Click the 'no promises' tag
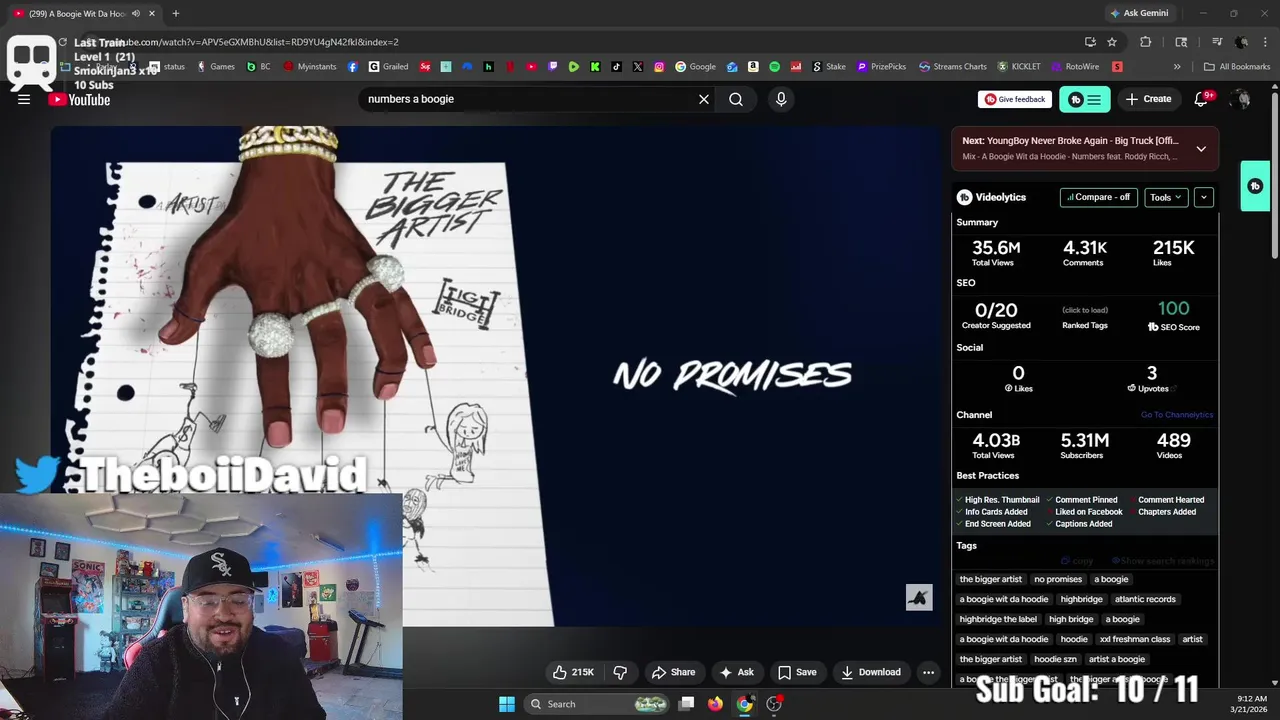This screenshot has height=720, width=1280. (x=1058, y=579)
